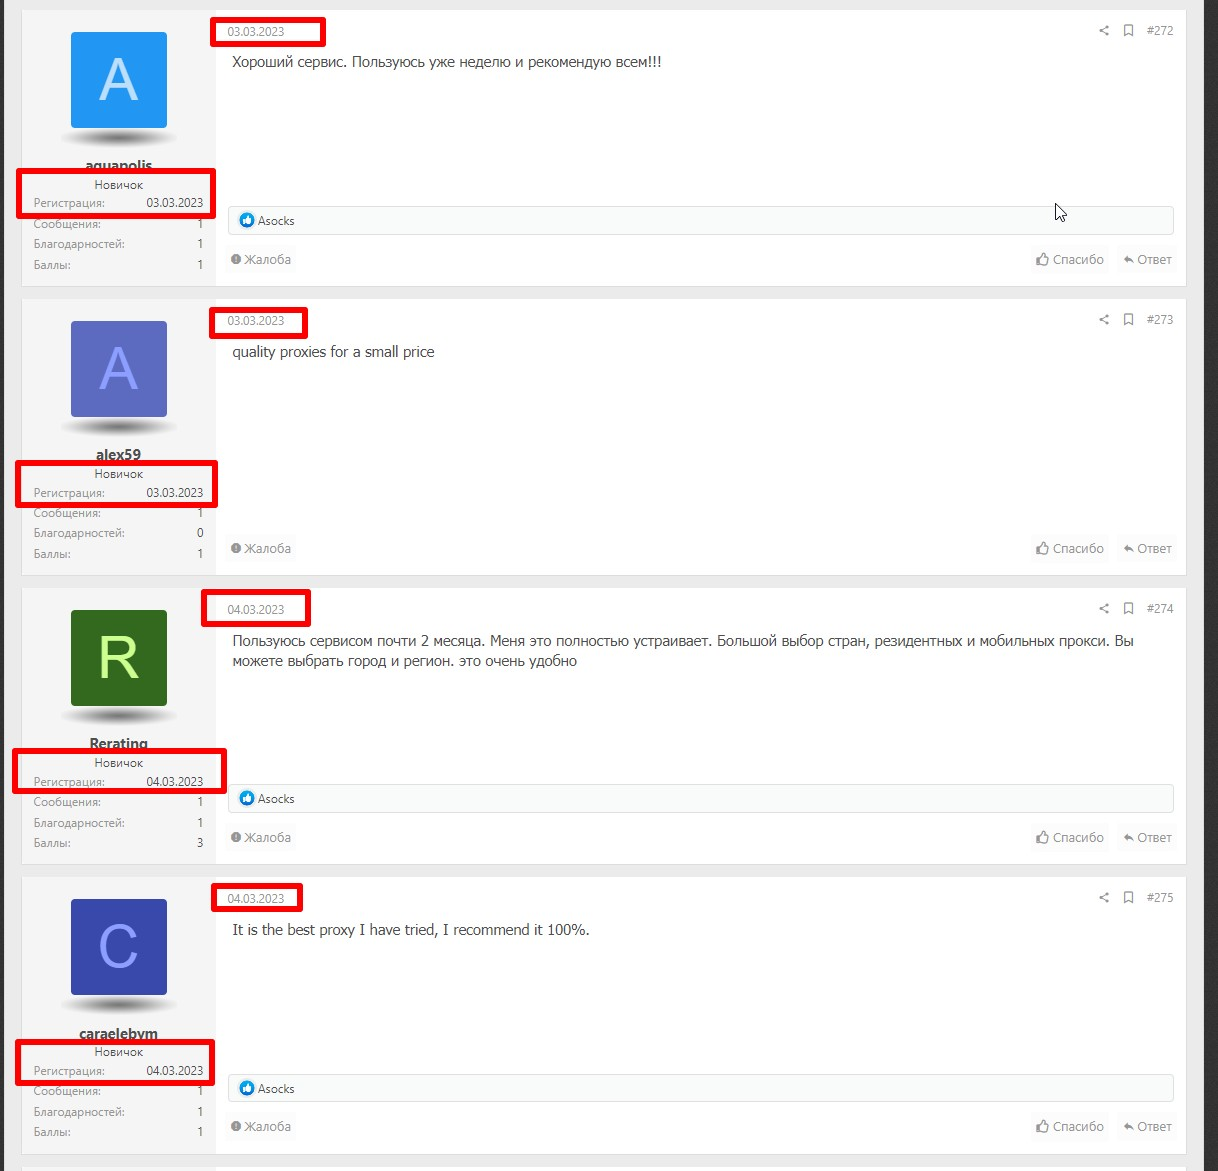The height and width of the screenshot is (1171, 1218).
Task: Click post date 04.03.2023 of post #274
Action: (x=256, y=610)
